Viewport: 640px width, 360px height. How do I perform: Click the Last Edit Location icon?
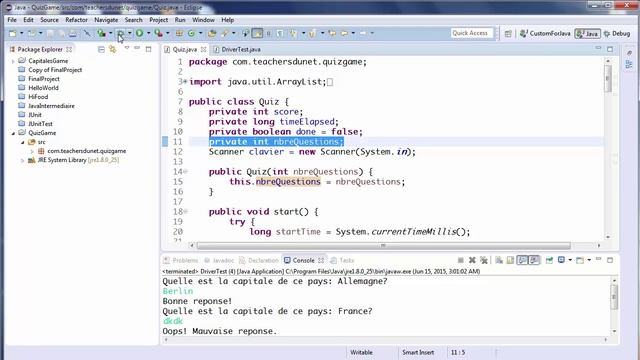pyautogui.click(x=332, y=33)
